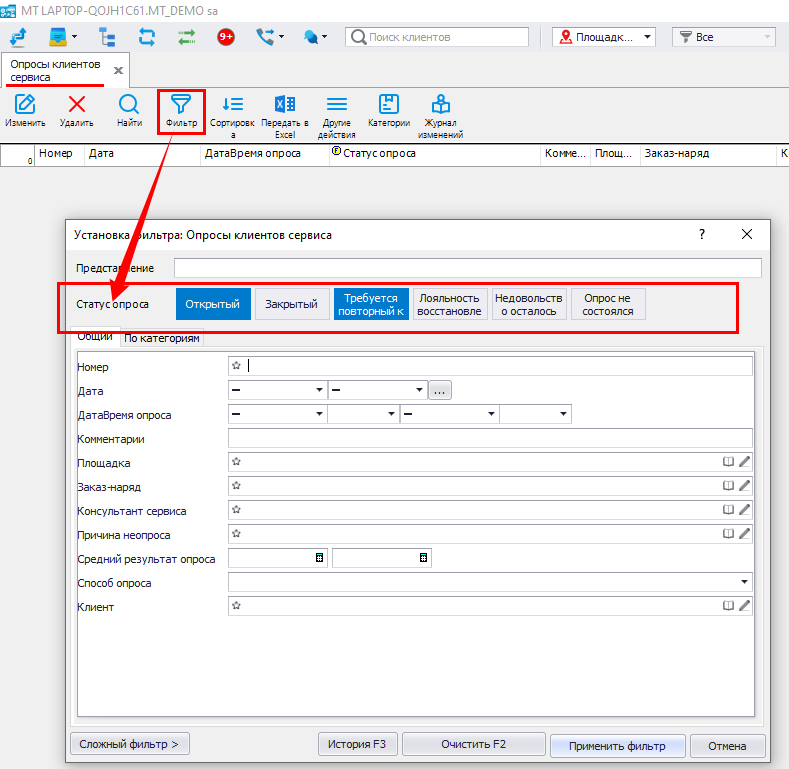789x769 pixels.
Task: Click the Очистить F2 button
Action: pyautogui.click(x=475, y=745)
